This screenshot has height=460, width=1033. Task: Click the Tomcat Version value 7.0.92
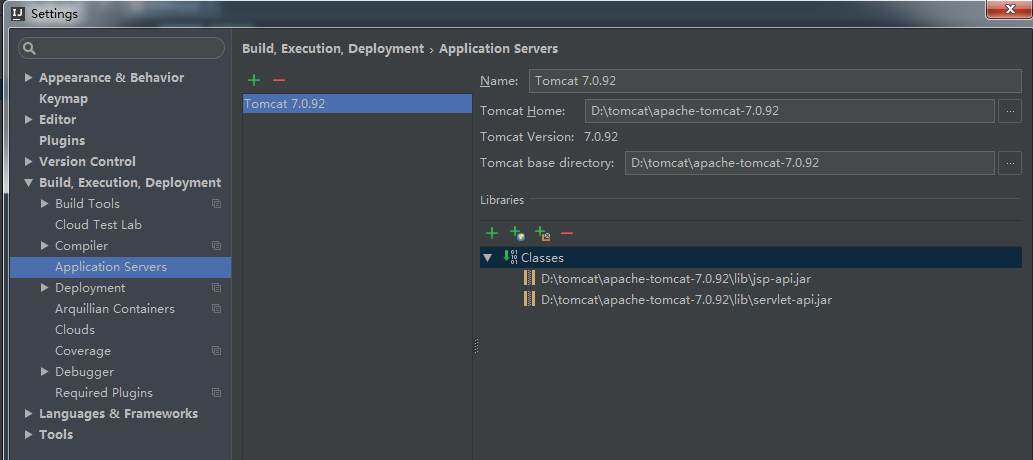601,137
